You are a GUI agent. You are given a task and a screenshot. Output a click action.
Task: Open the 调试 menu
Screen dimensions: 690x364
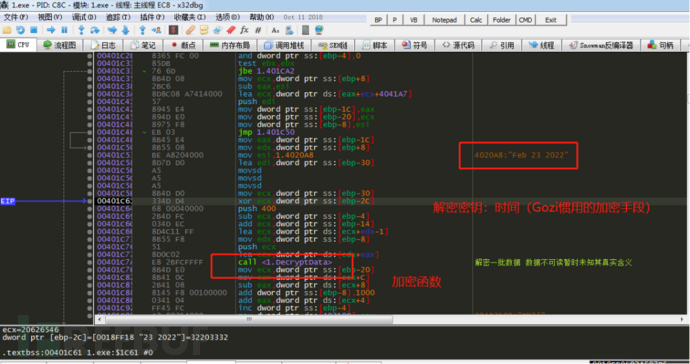(x=84, y=17)
